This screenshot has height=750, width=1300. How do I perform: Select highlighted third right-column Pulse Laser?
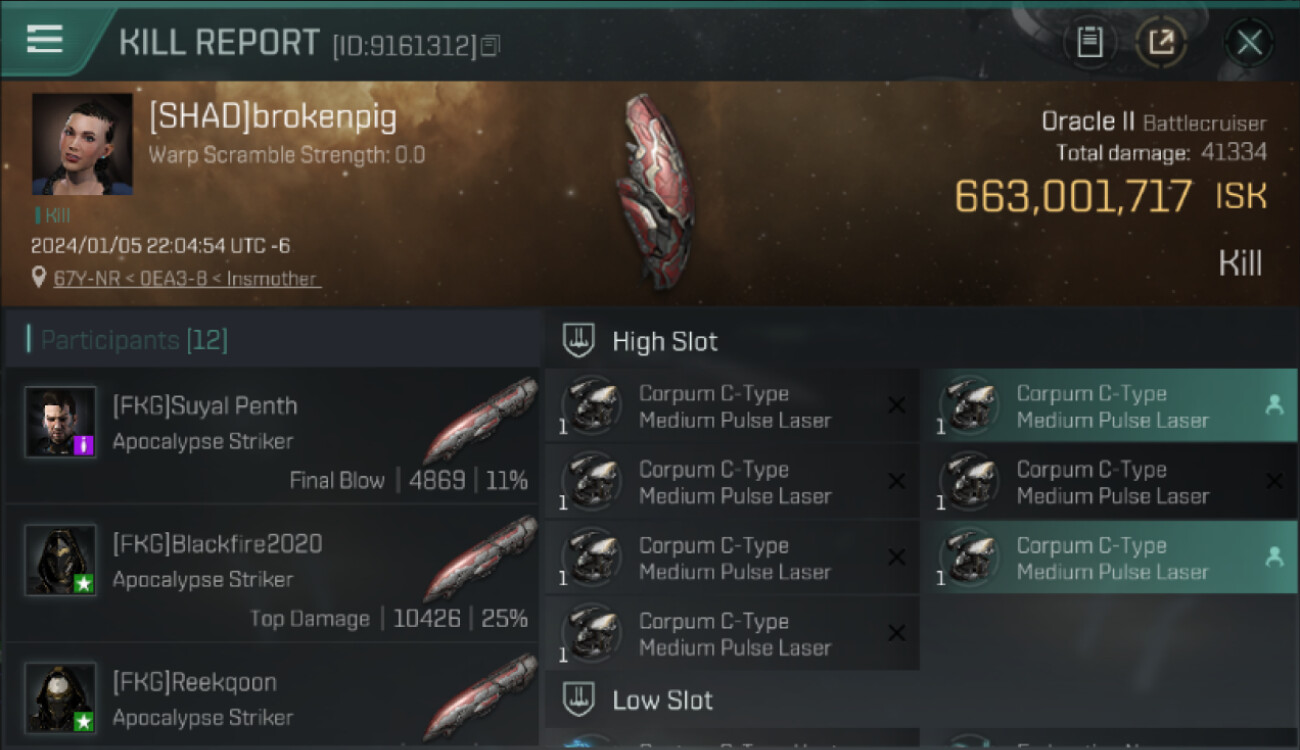(1109, 558)
